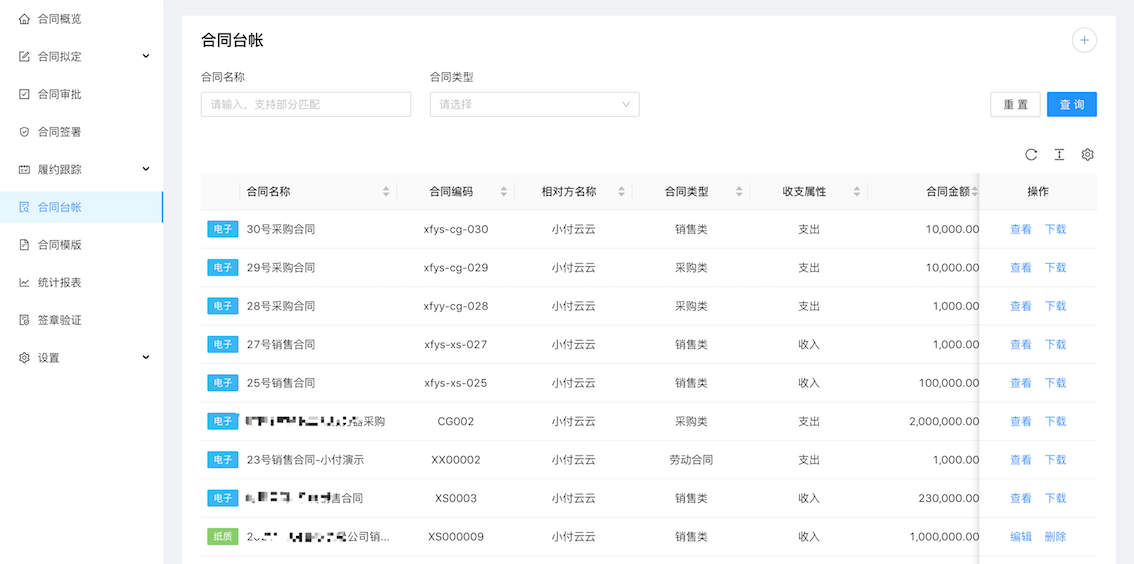Screen dimensions: 1134x564
Task: Sort by 合同编码 column arrows
Action: coord(504,192)
